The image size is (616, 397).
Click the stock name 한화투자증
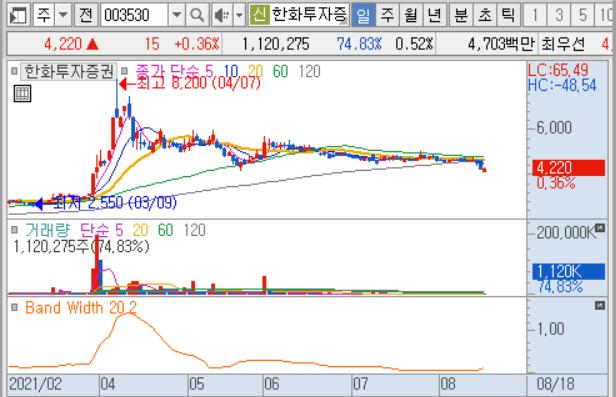(310, 15)
